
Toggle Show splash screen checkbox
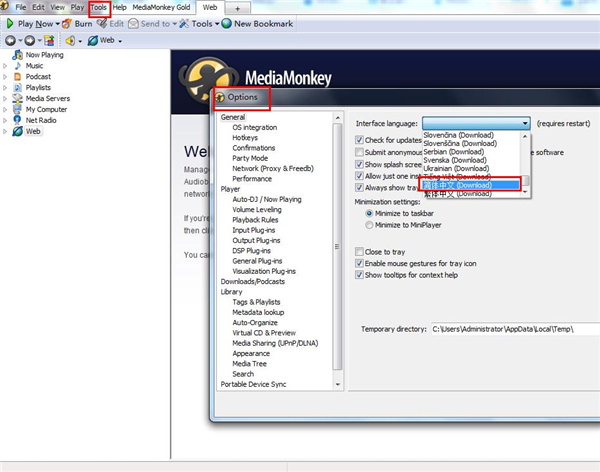pos(359,164)
